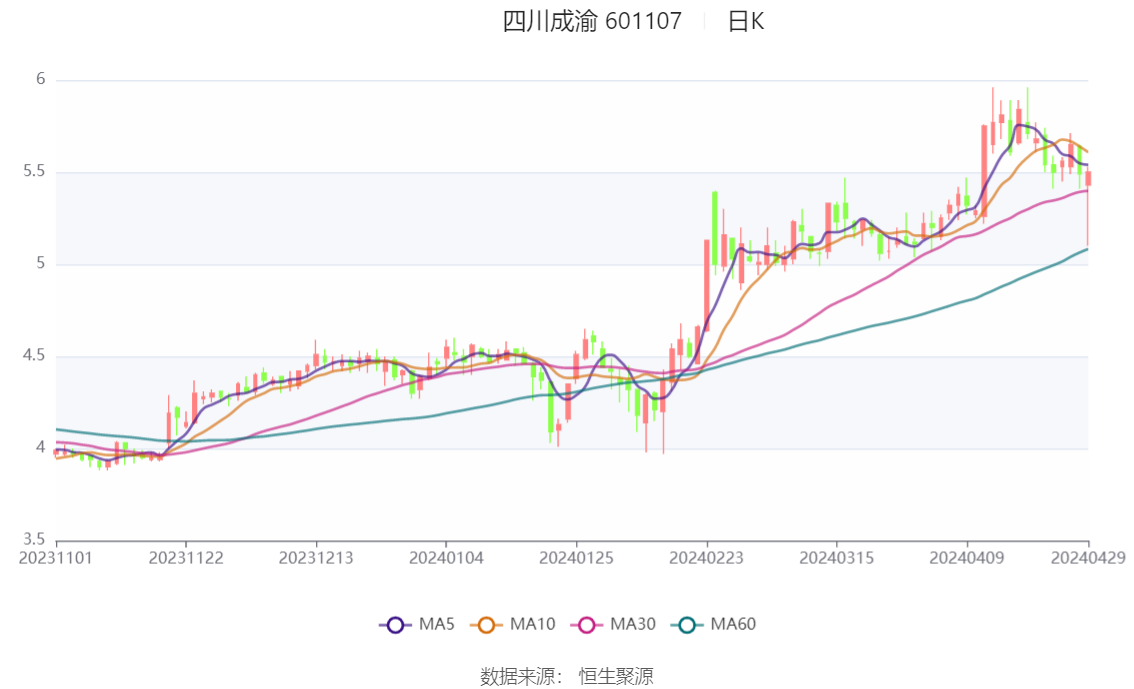Click the 20231122 date axis label

[186, 558]
